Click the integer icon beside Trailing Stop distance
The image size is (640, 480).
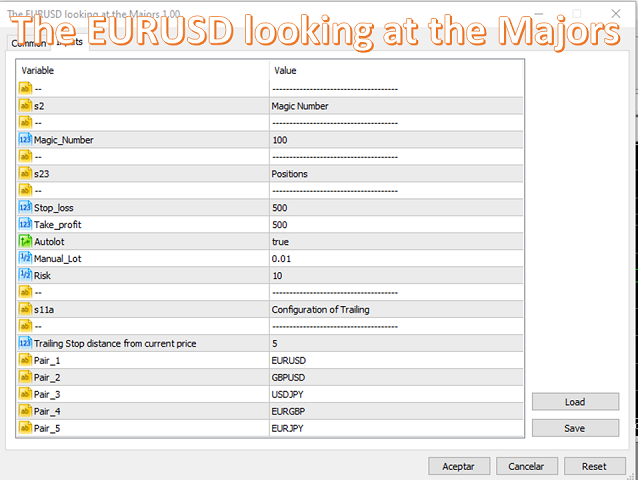coord(25,343)
